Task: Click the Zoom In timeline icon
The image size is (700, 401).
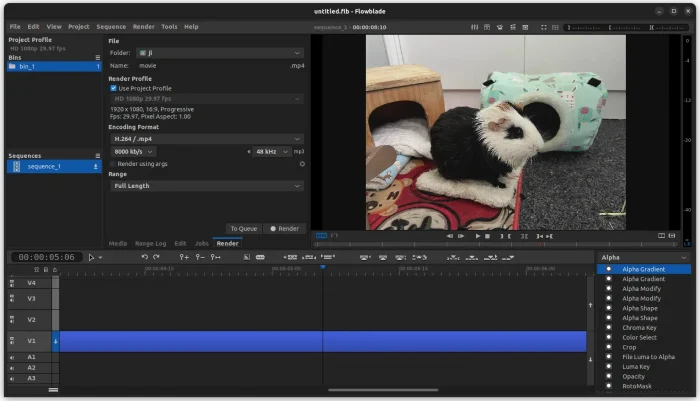Action: 183,257
